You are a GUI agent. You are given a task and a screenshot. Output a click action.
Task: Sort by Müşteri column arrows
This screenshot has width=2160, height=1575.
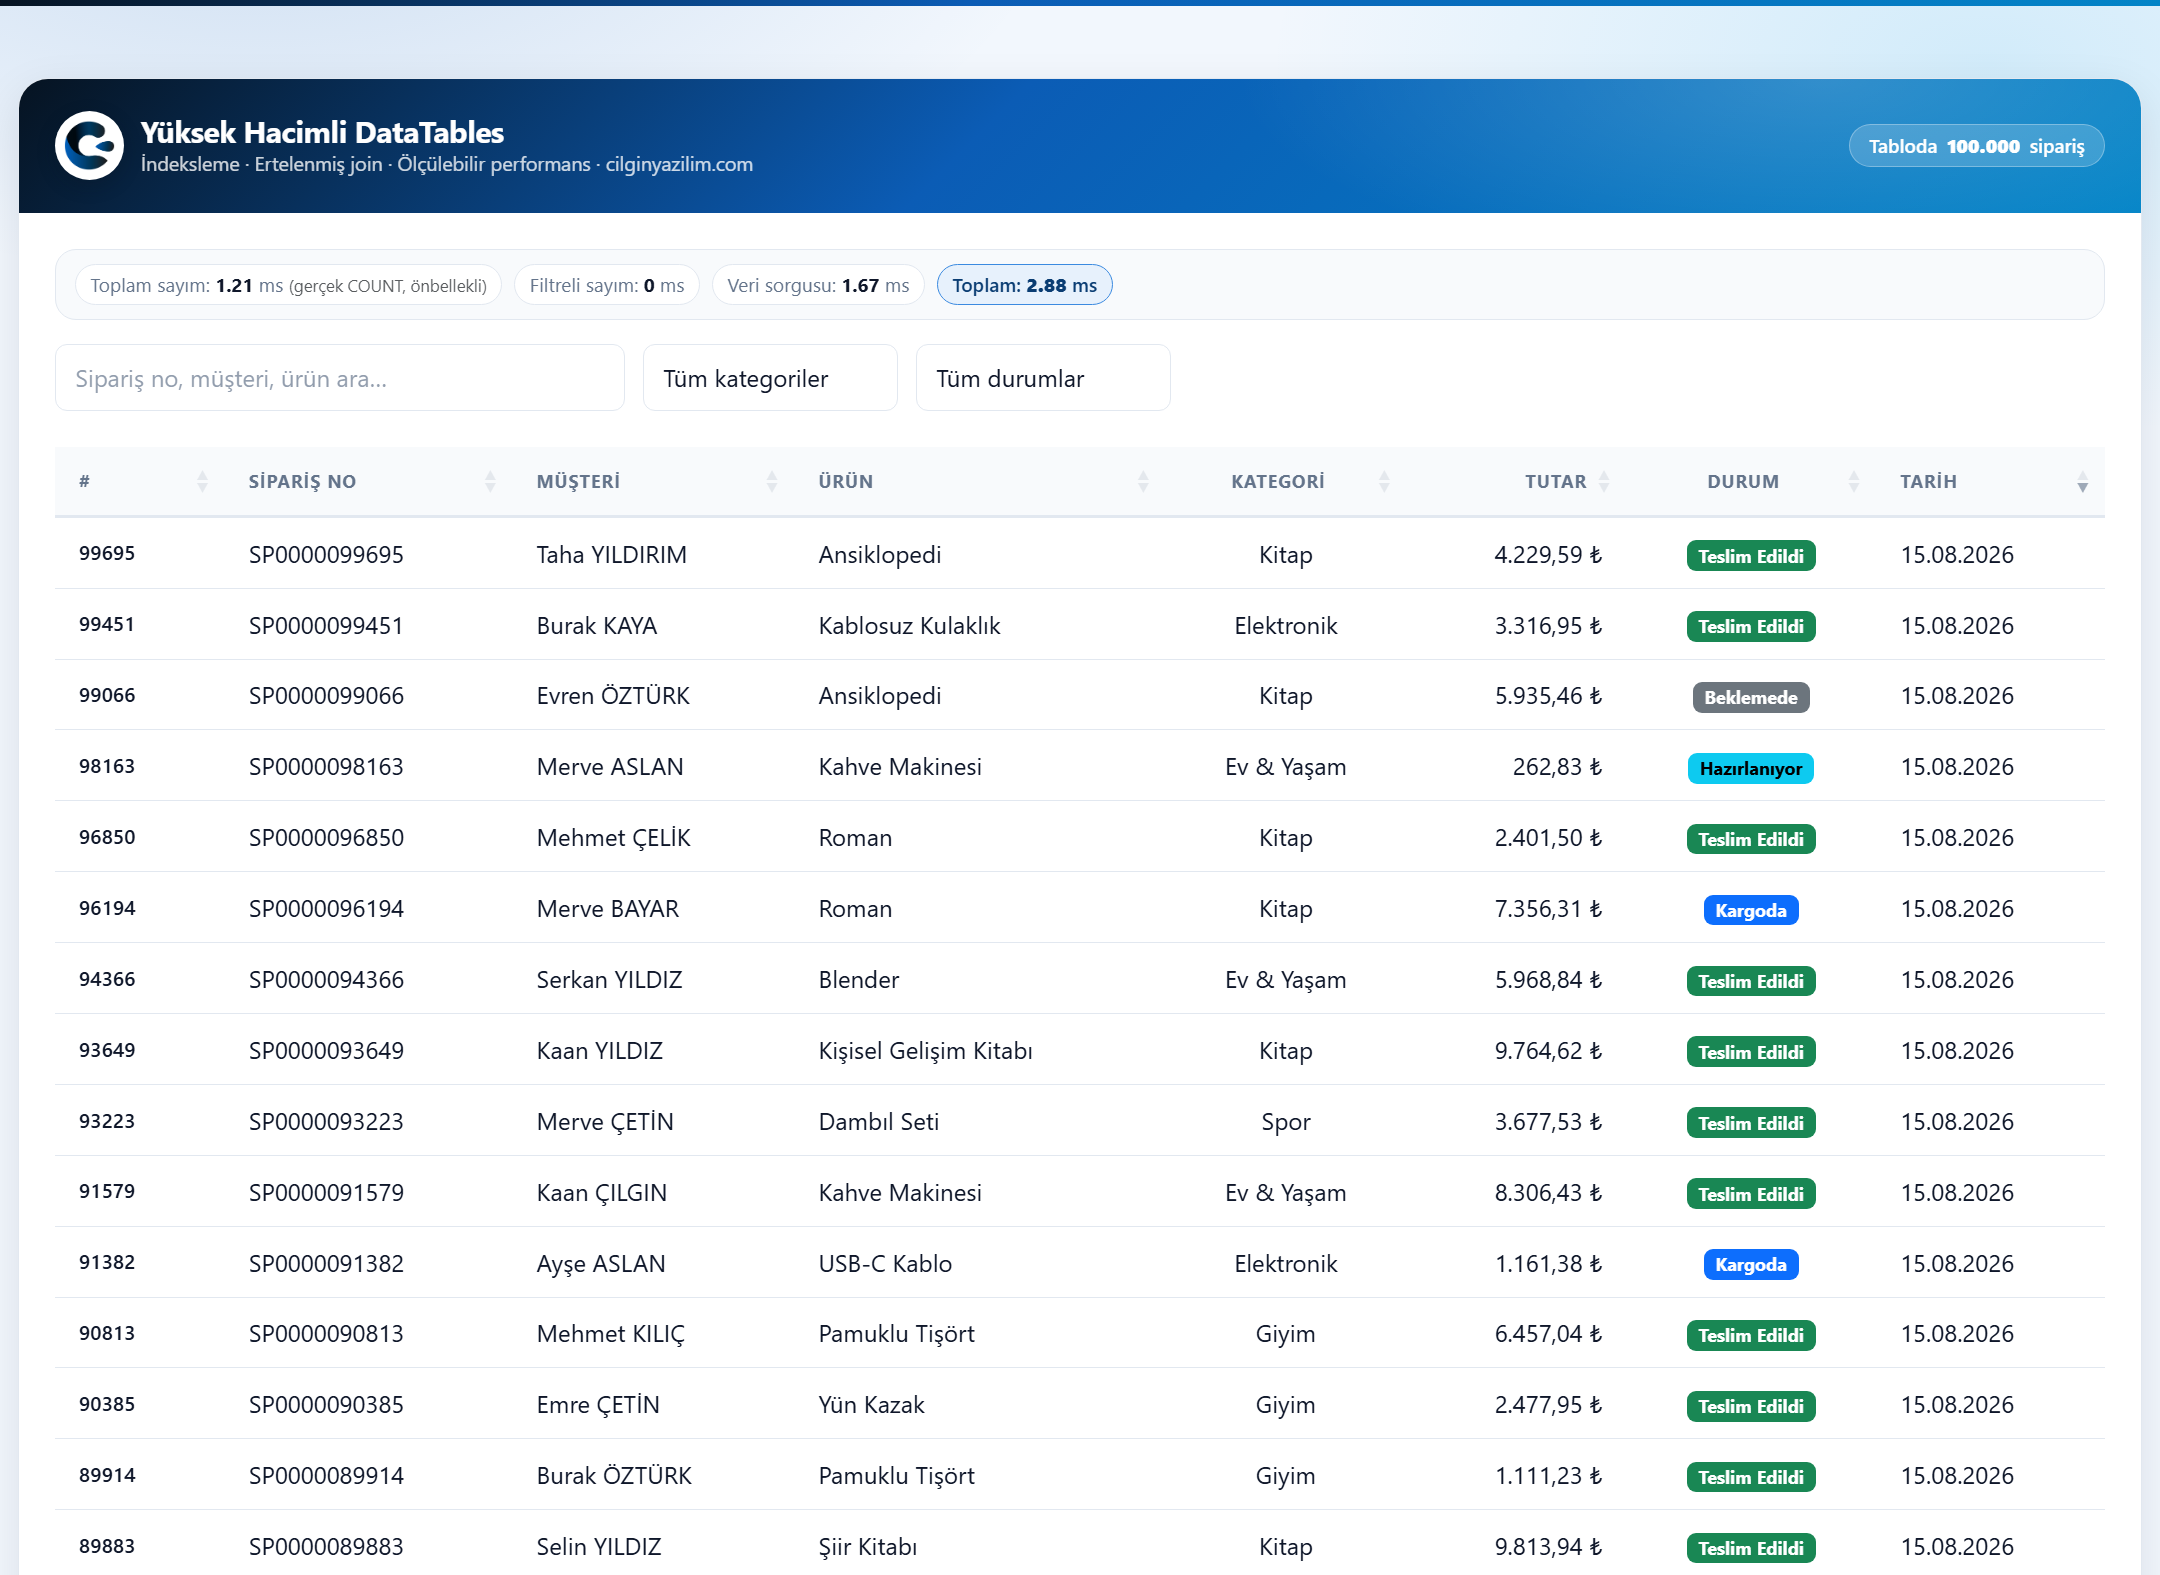772,482
